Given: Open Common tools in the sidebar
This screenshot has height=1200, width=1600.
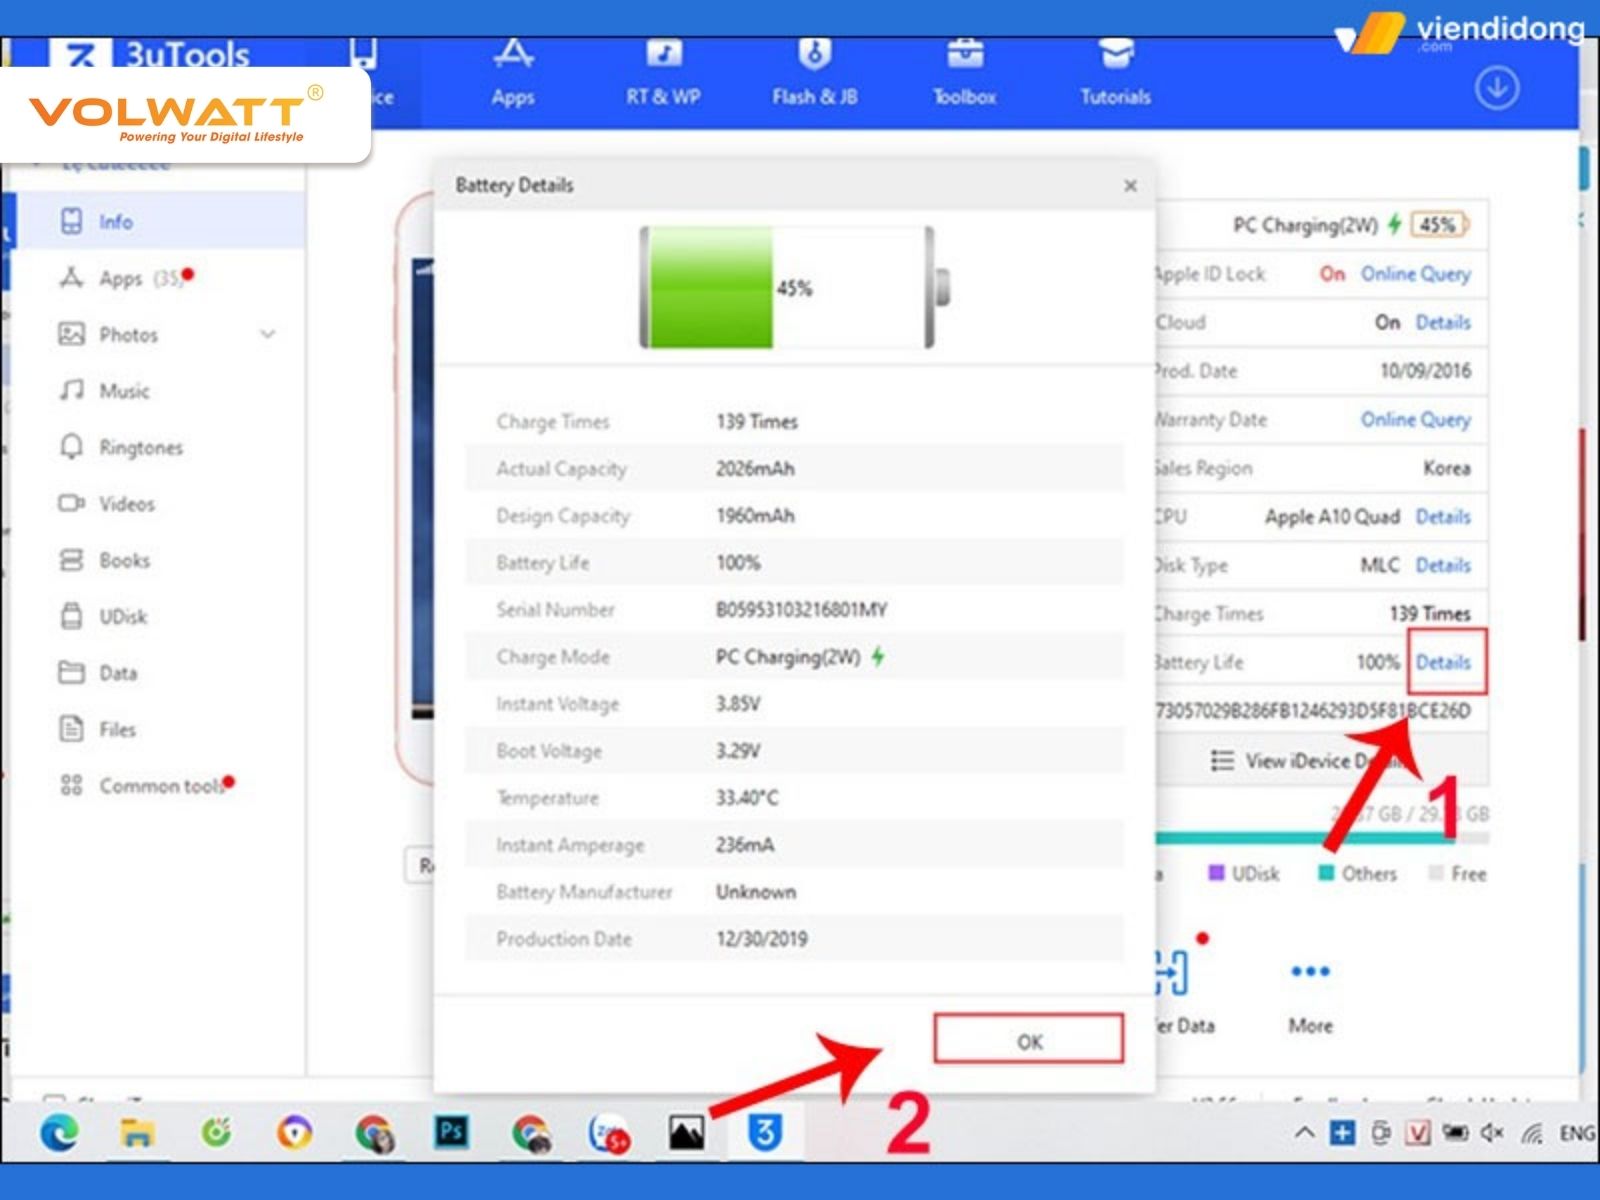Looking at the screenshot, I should tap(157, 786).
